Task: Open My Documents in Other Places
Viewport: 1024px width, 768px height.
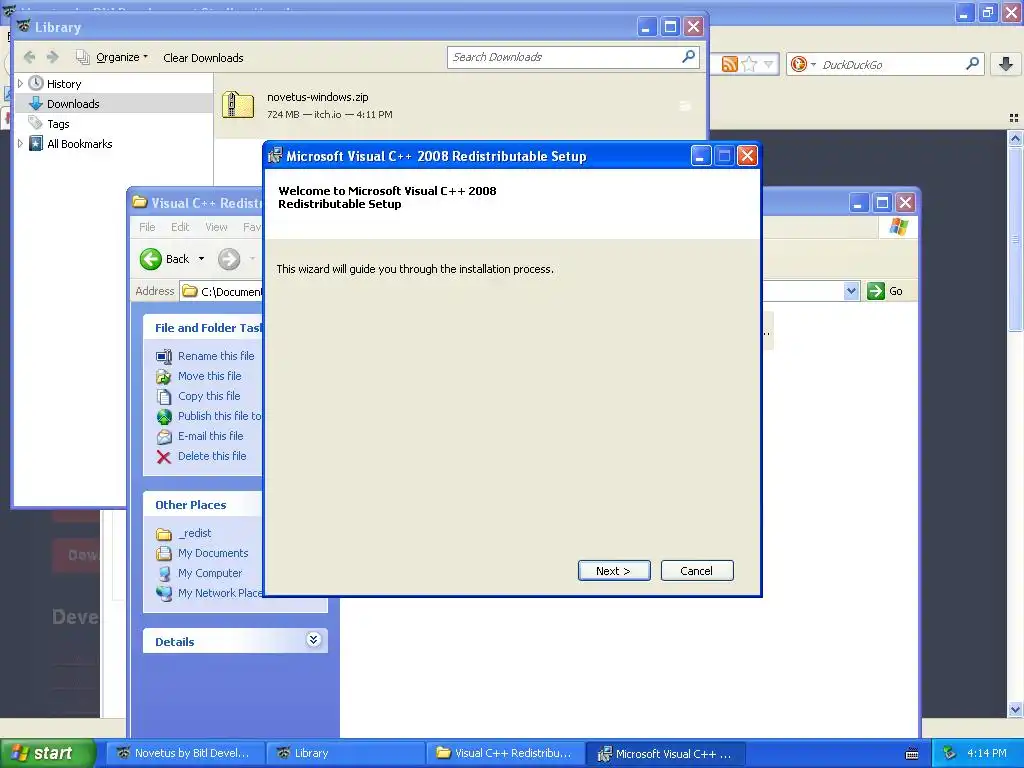Action: [x=213, y=553]
